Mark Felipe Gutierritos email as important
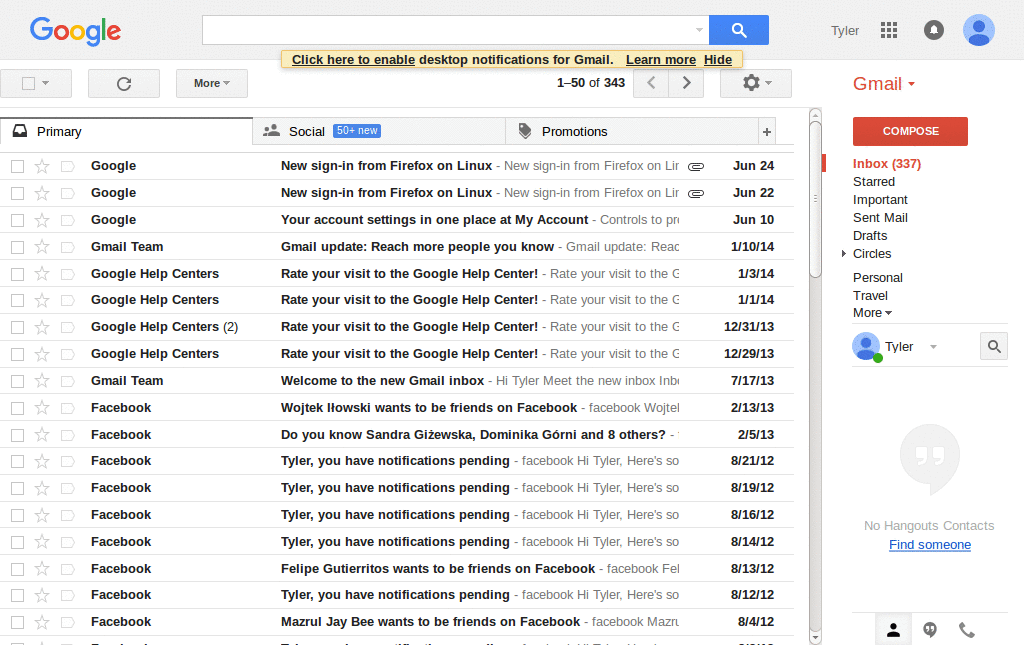 tap(67, 569)
